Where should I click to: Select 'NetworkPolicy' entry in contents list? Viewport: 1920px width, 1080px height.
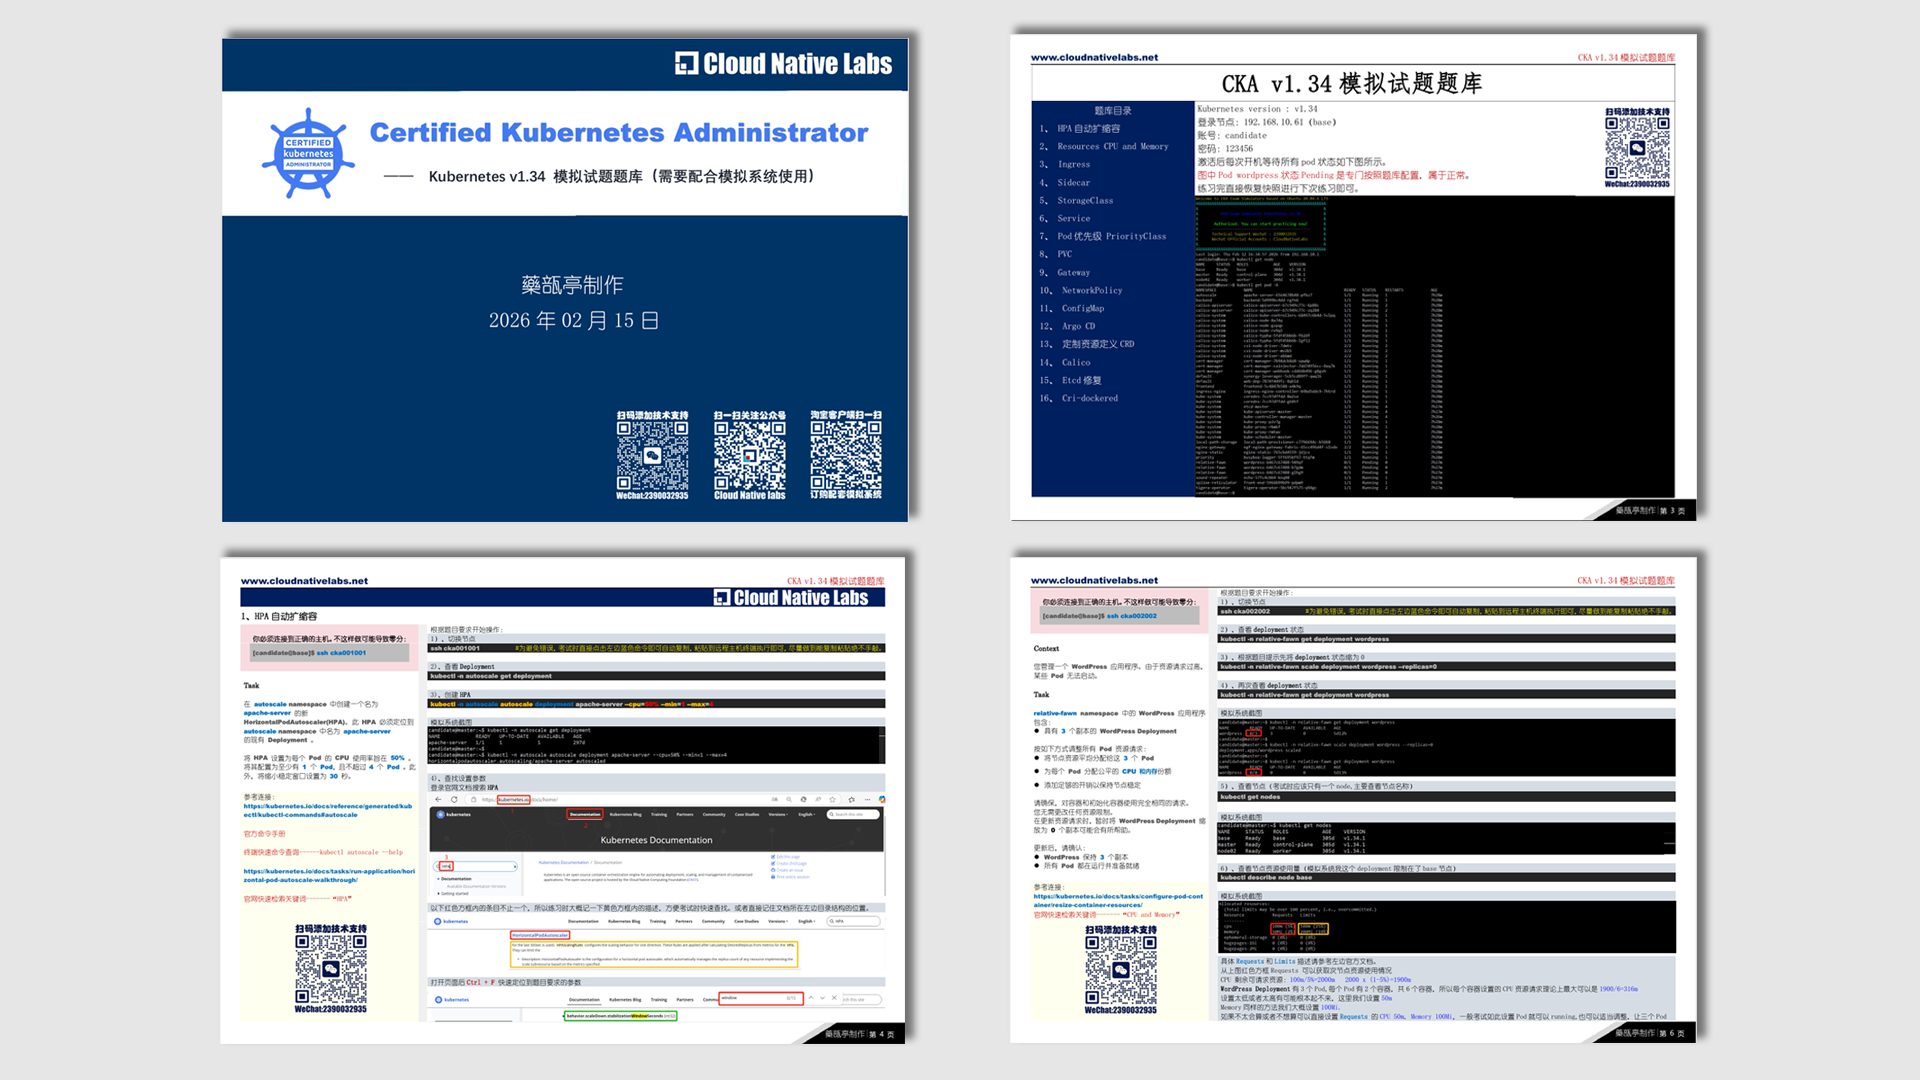pyautogui.click(x=1091, y=290)
